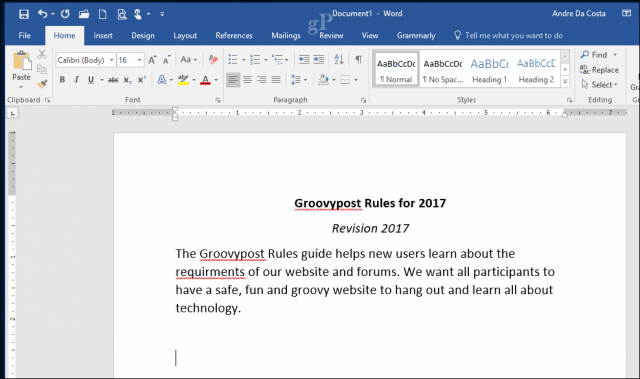
Task: Customize Quick Access Toolbar dropdown
Action: 162,14
